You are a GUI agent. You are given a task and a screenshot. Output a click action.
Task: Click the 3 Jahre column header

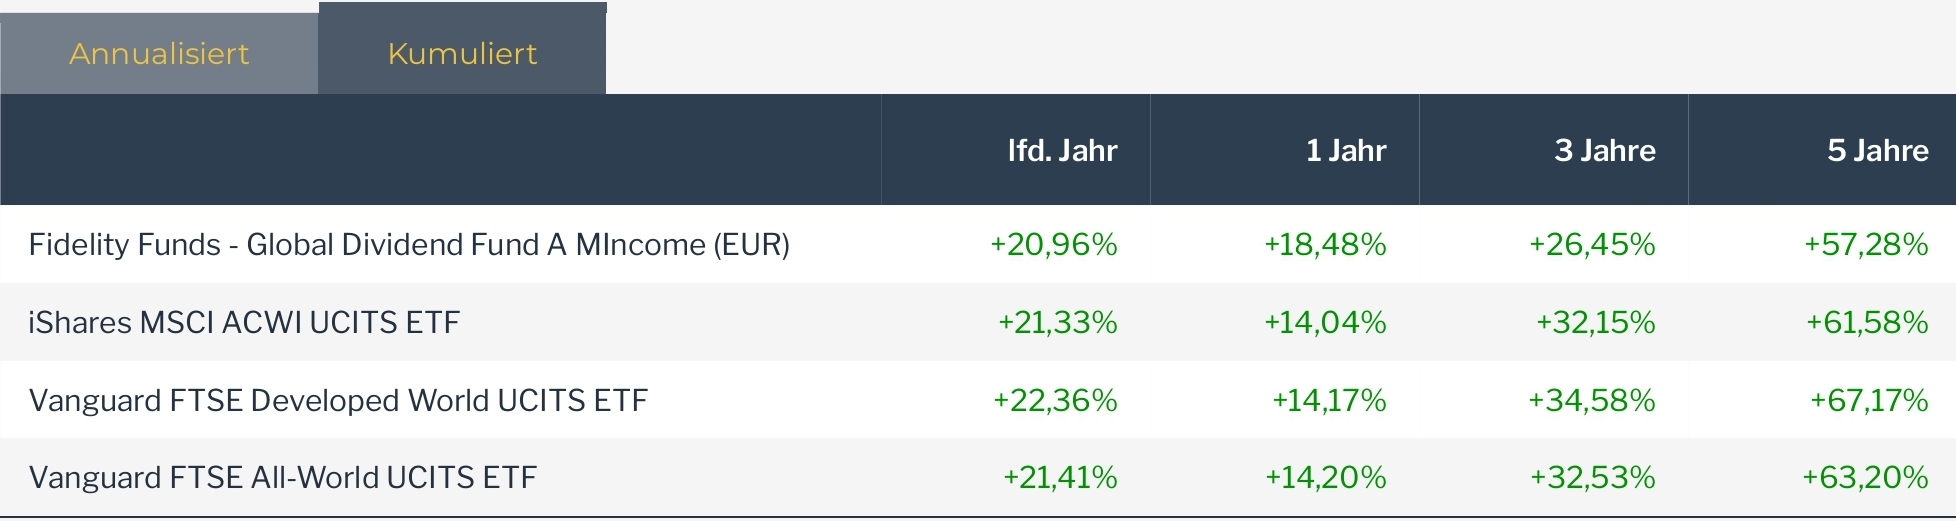(1604, 150)
